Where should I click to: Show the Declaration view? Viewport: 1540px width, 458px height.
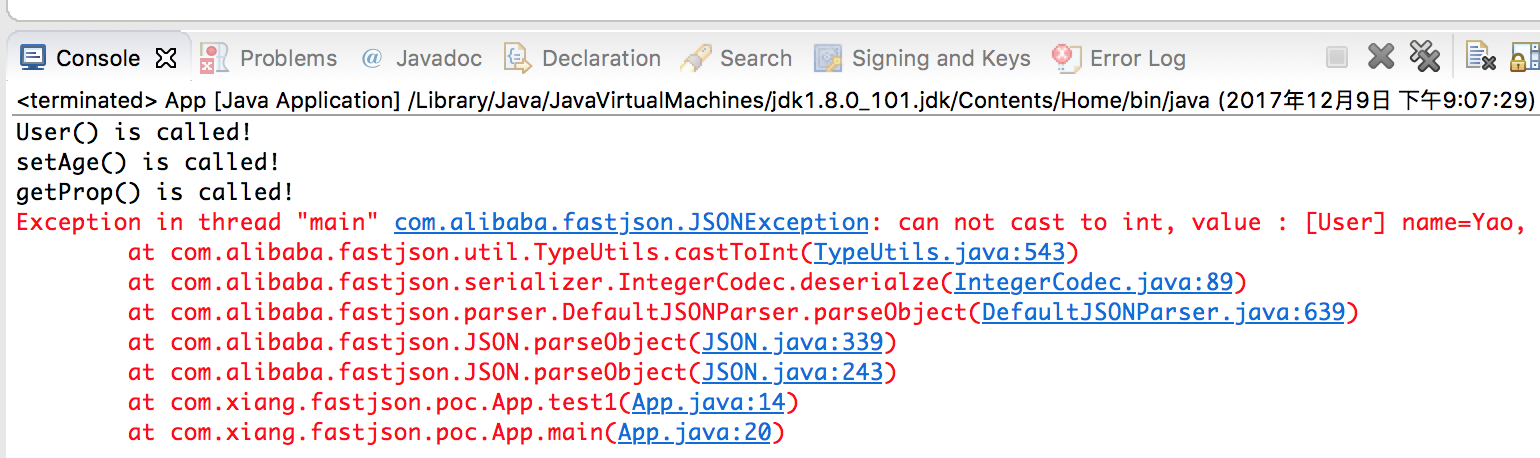[x=601, y=58]
